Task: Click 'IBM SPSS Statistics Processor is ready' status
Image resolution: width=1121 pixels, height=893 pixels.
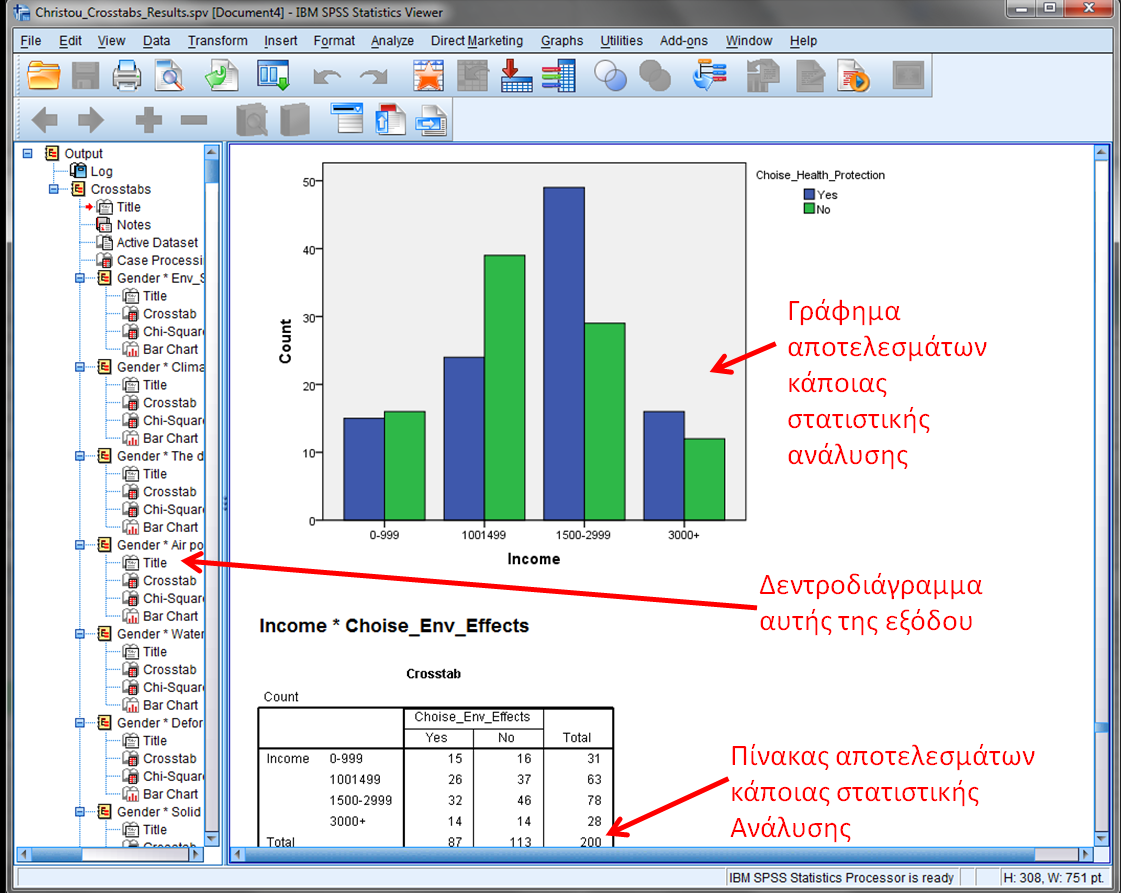Action: click(x=841, y=877)
